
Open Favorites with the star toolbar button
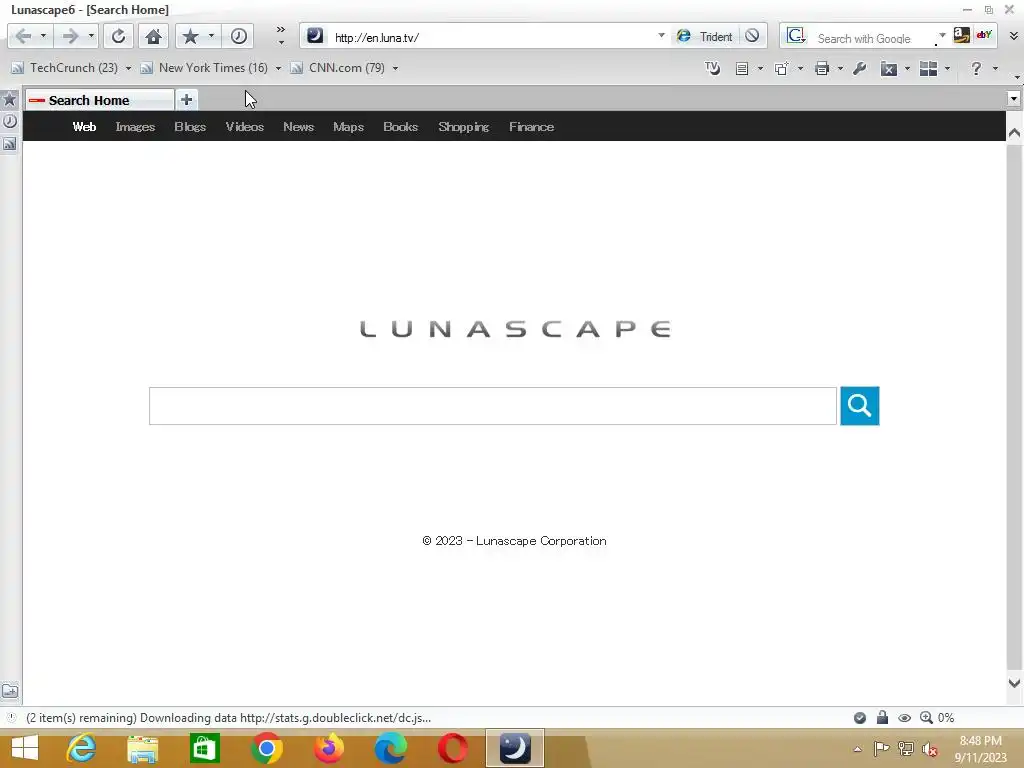[x=190, y=36]
